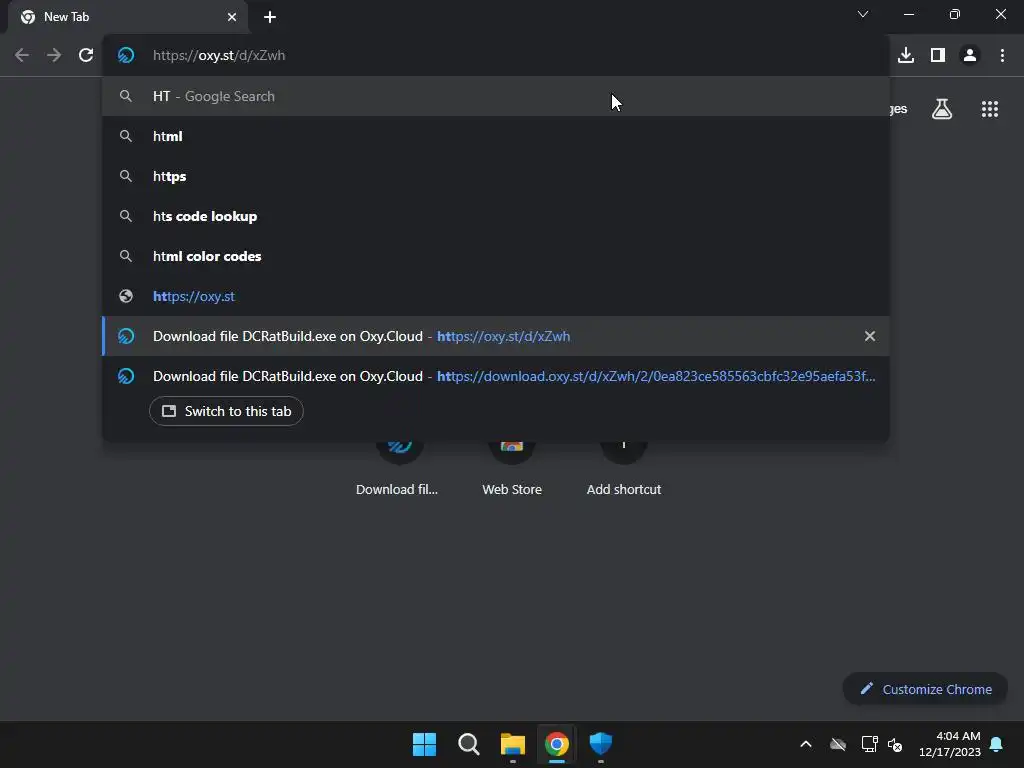Open the Windows Start menu
This screenshot has height=768, width=1024.
[x=424, y=744]
